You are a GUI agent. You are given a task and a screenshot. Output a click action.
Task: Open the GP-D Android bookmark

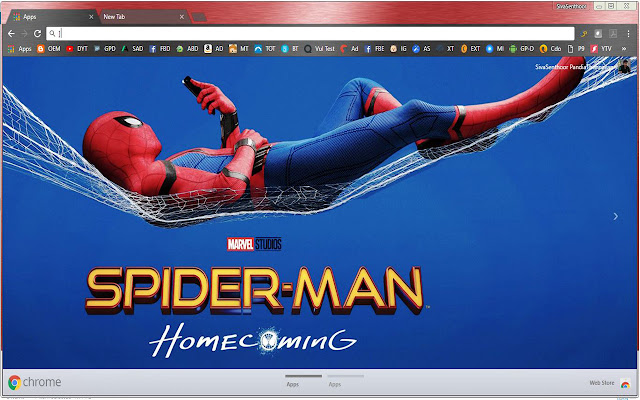click(x=522, y=49)
